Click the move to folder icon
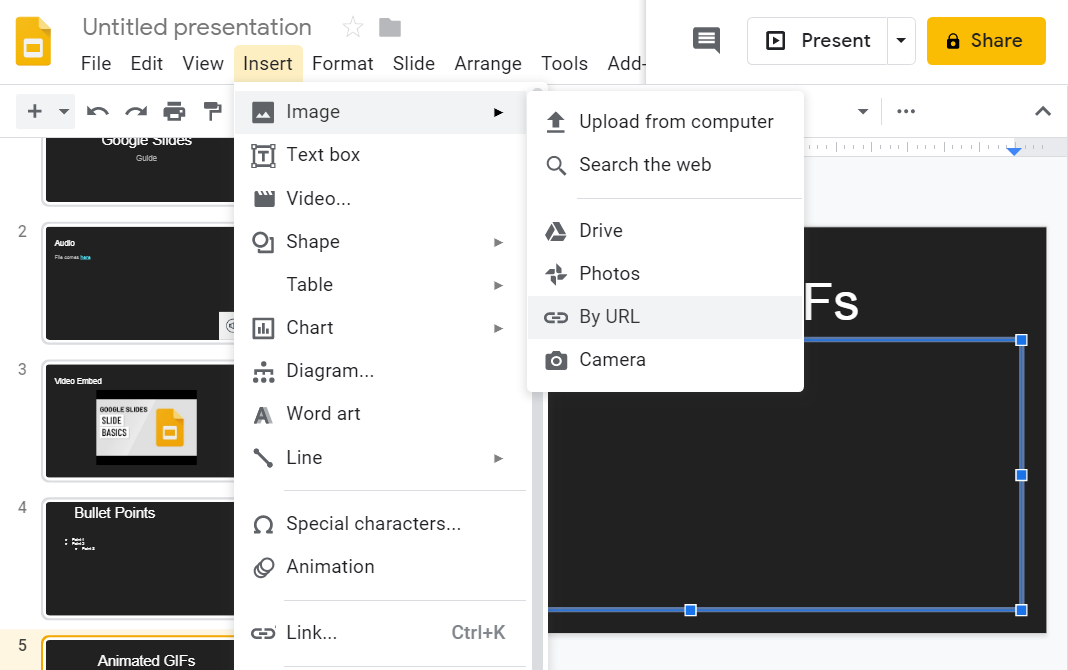 coord(390,27)
